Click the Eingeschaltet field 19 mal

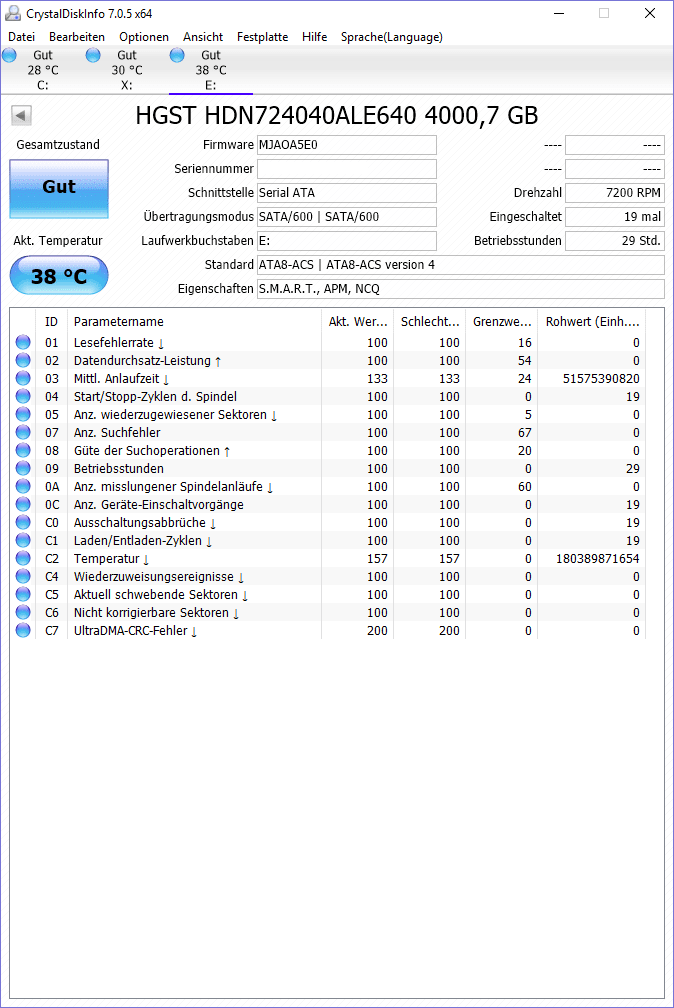point(615,217)
